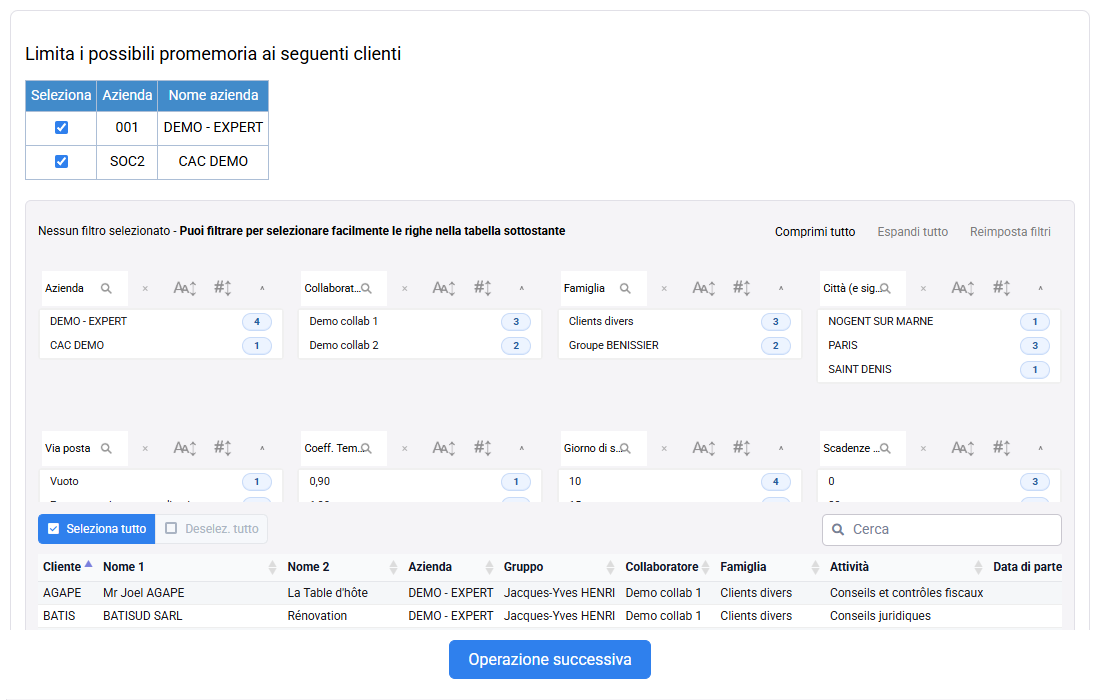The height and width of the screenshot is (700, 1100).
Task: Filter by Vuoto in Via posta
Action: 161,481
